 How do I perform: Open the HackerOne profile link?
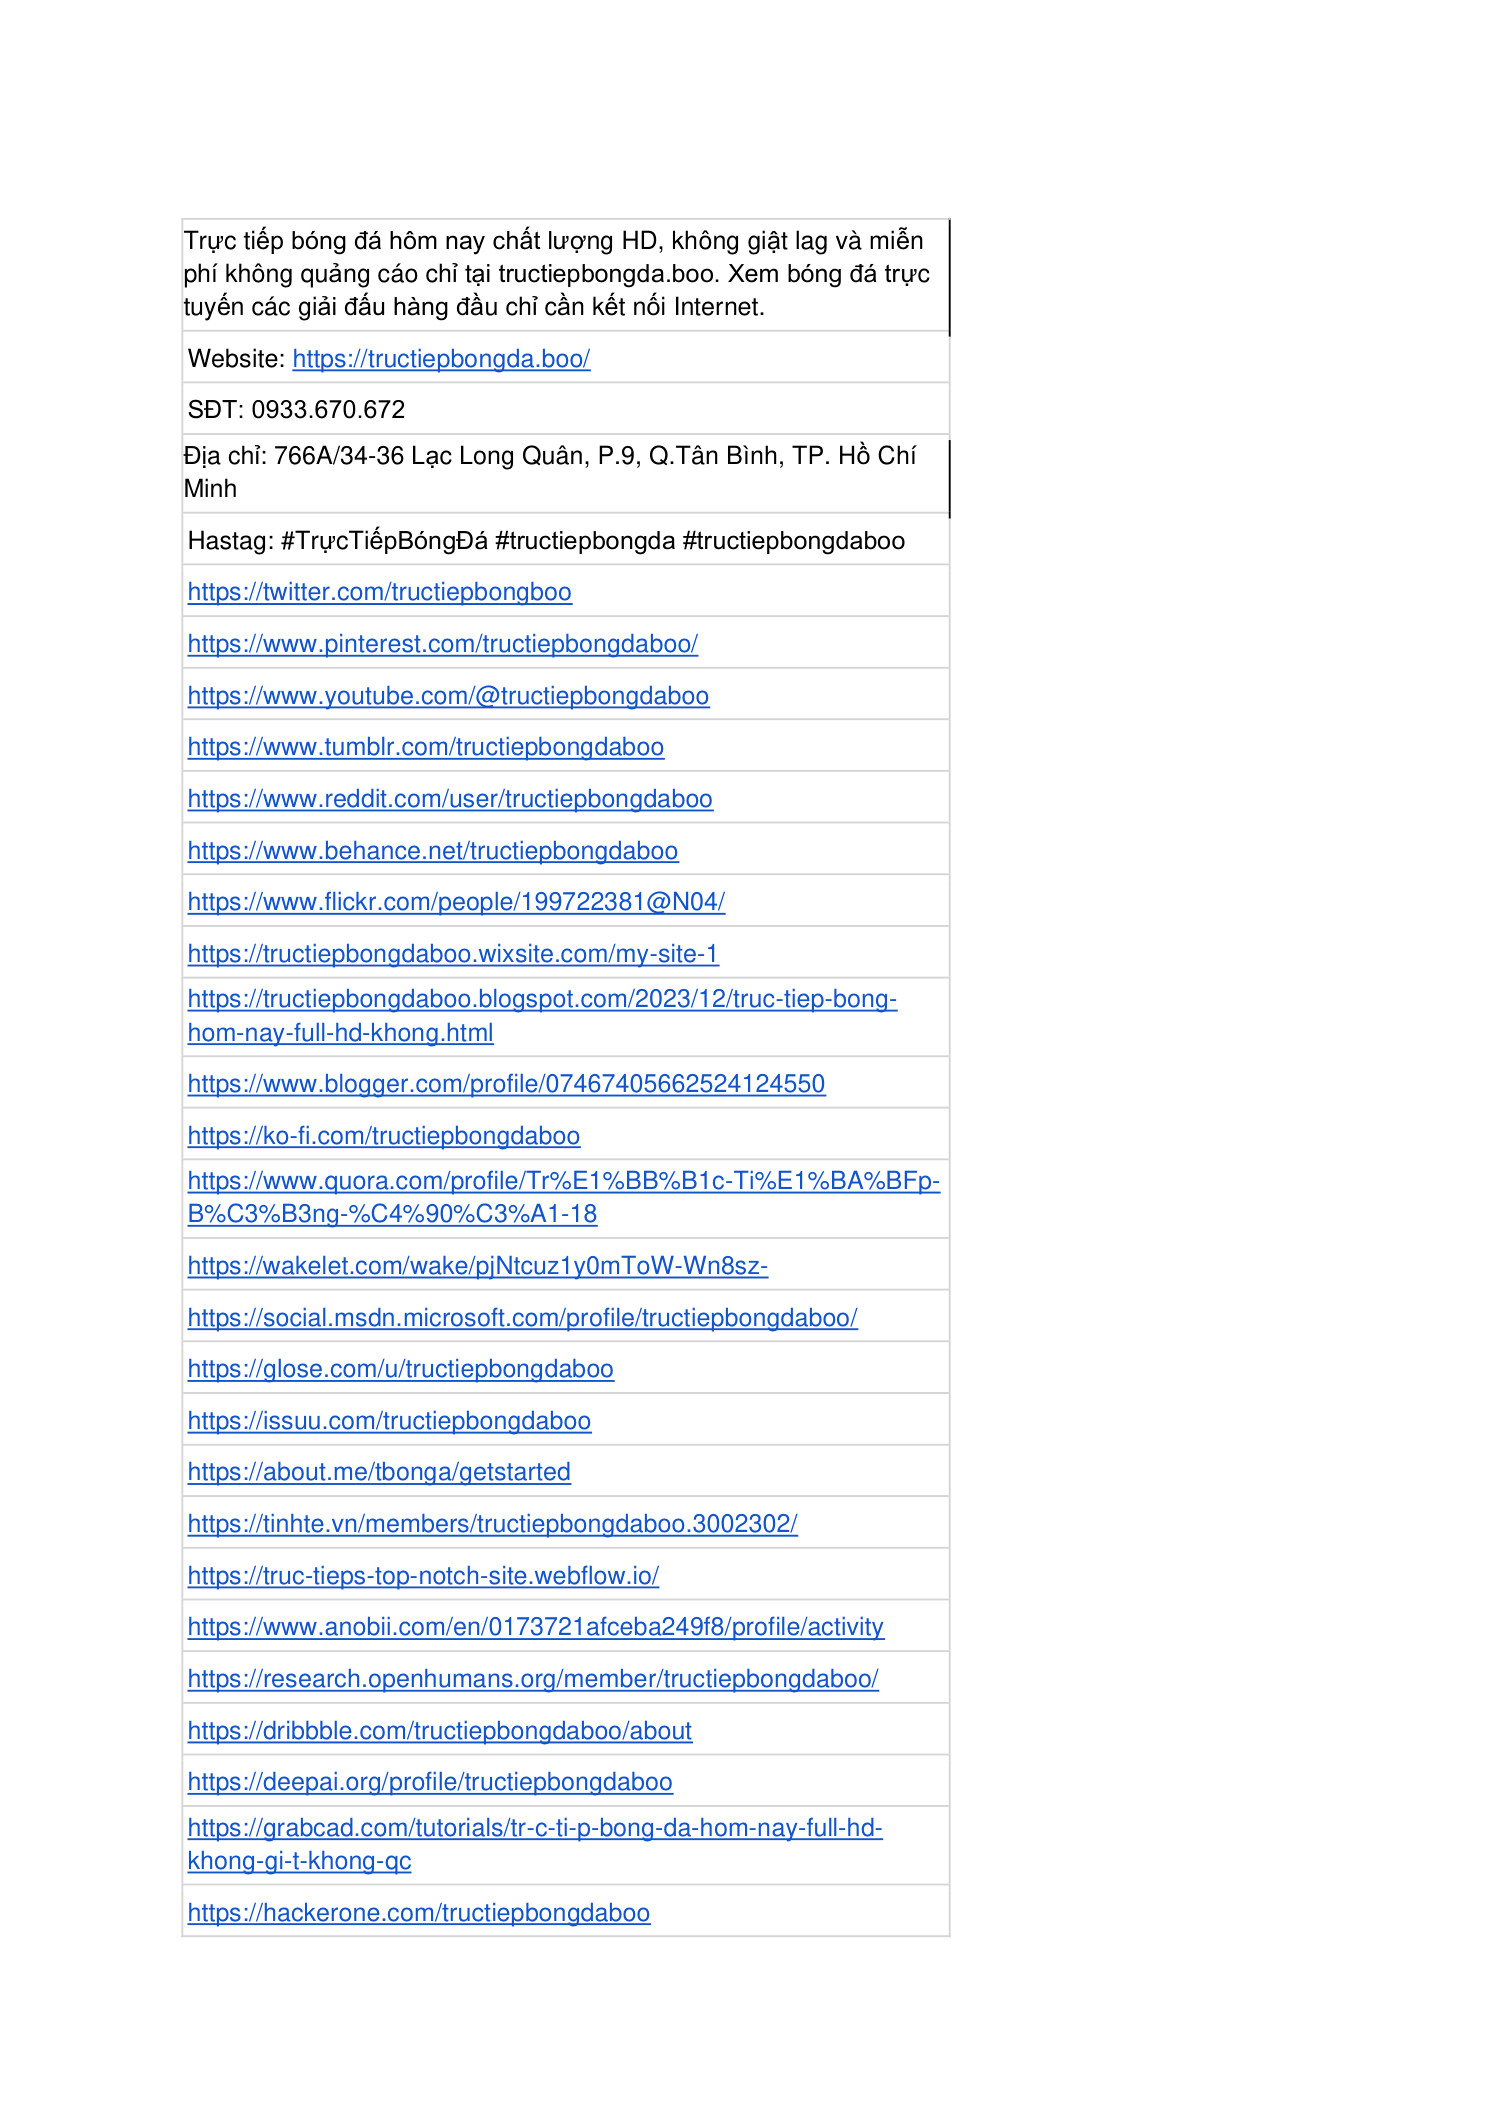pyautogui.click(x=418, y=1913)
